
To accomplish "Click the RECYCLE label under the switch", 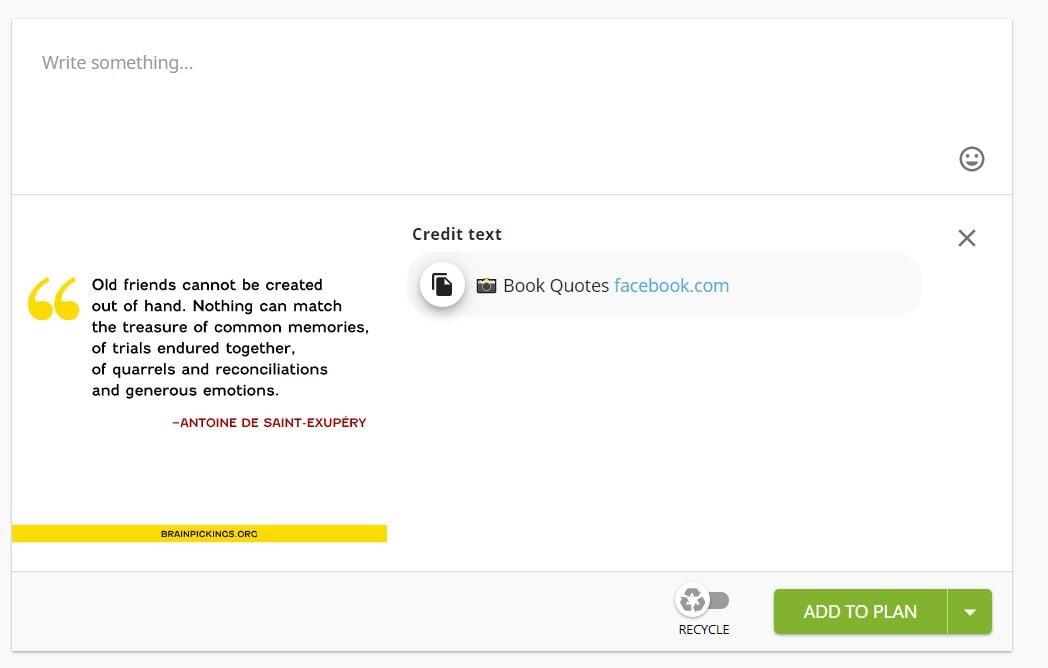I will coord(704,629).
